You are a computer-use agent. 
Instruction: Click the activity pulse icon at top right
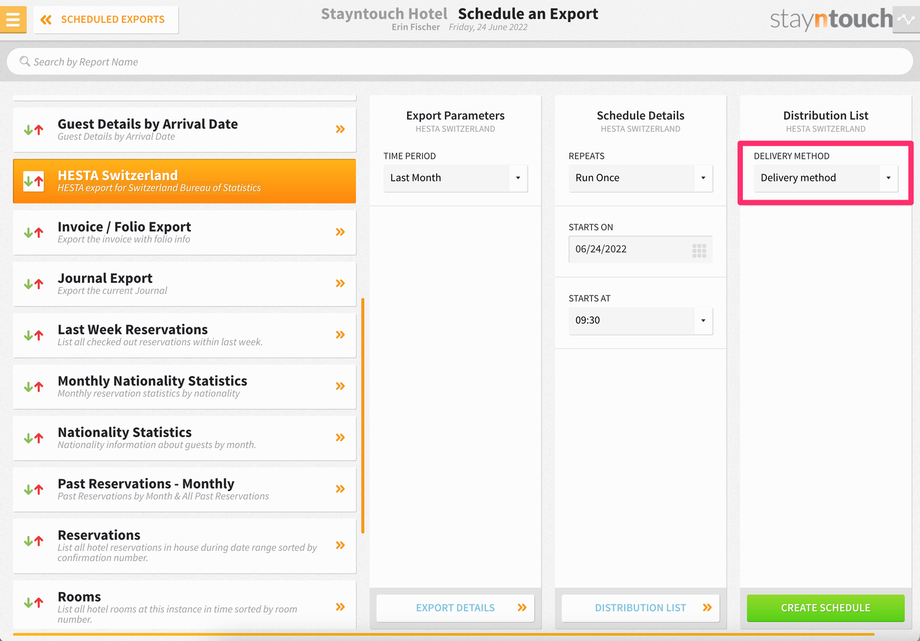pos(906,19)
